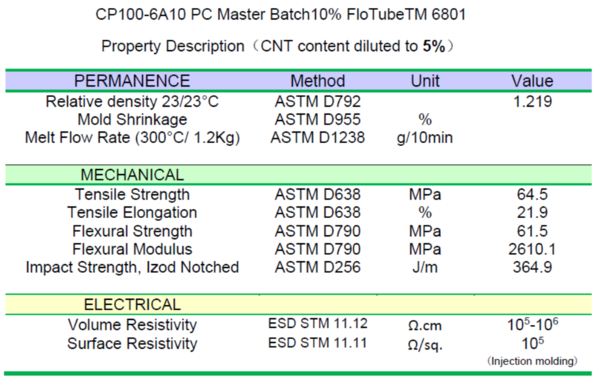This screenshot has width=600, height=388.
Task: Select the ELECTRICAL section header
Action: click(132, 305)
